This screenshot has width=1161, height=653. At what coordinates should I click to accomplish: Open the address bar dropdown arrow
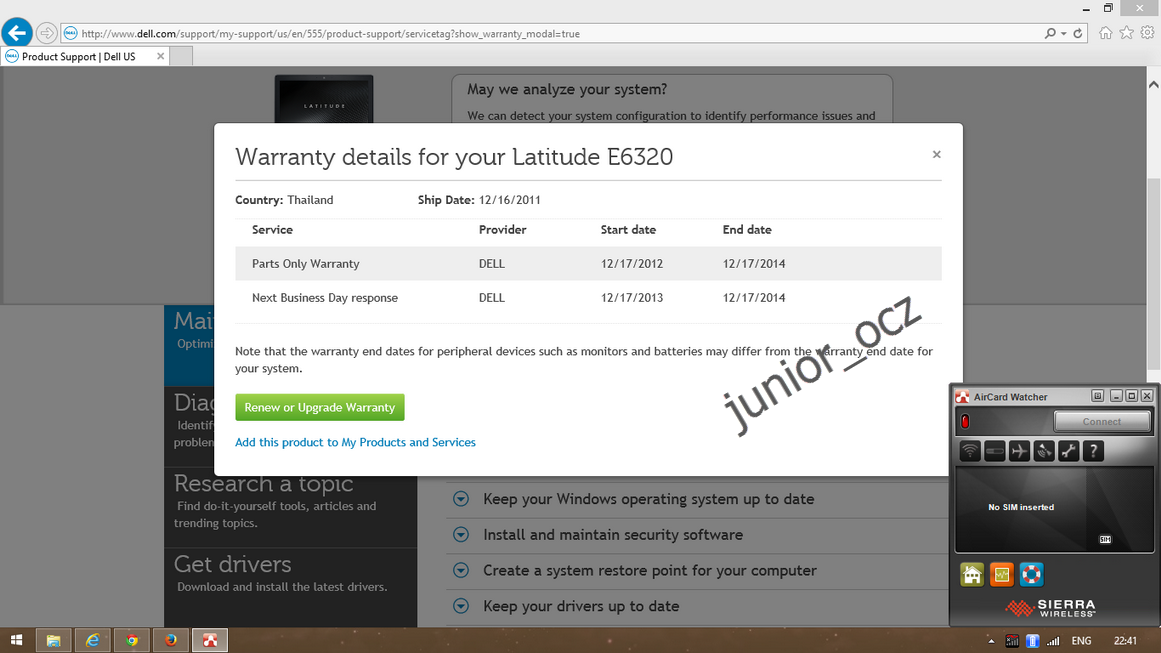pyautogui.click(x=1063, y=33)
